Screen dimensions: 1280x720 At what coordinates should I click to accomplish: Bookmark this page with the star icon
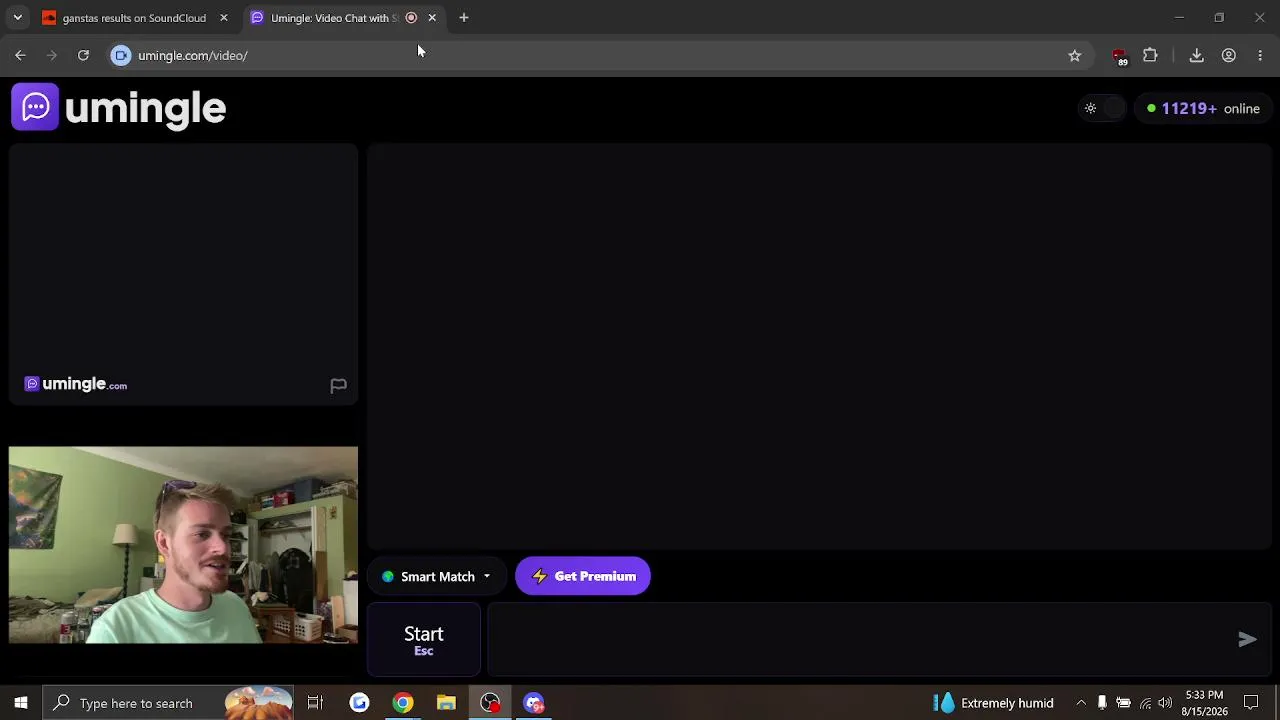pos(1075,56)
